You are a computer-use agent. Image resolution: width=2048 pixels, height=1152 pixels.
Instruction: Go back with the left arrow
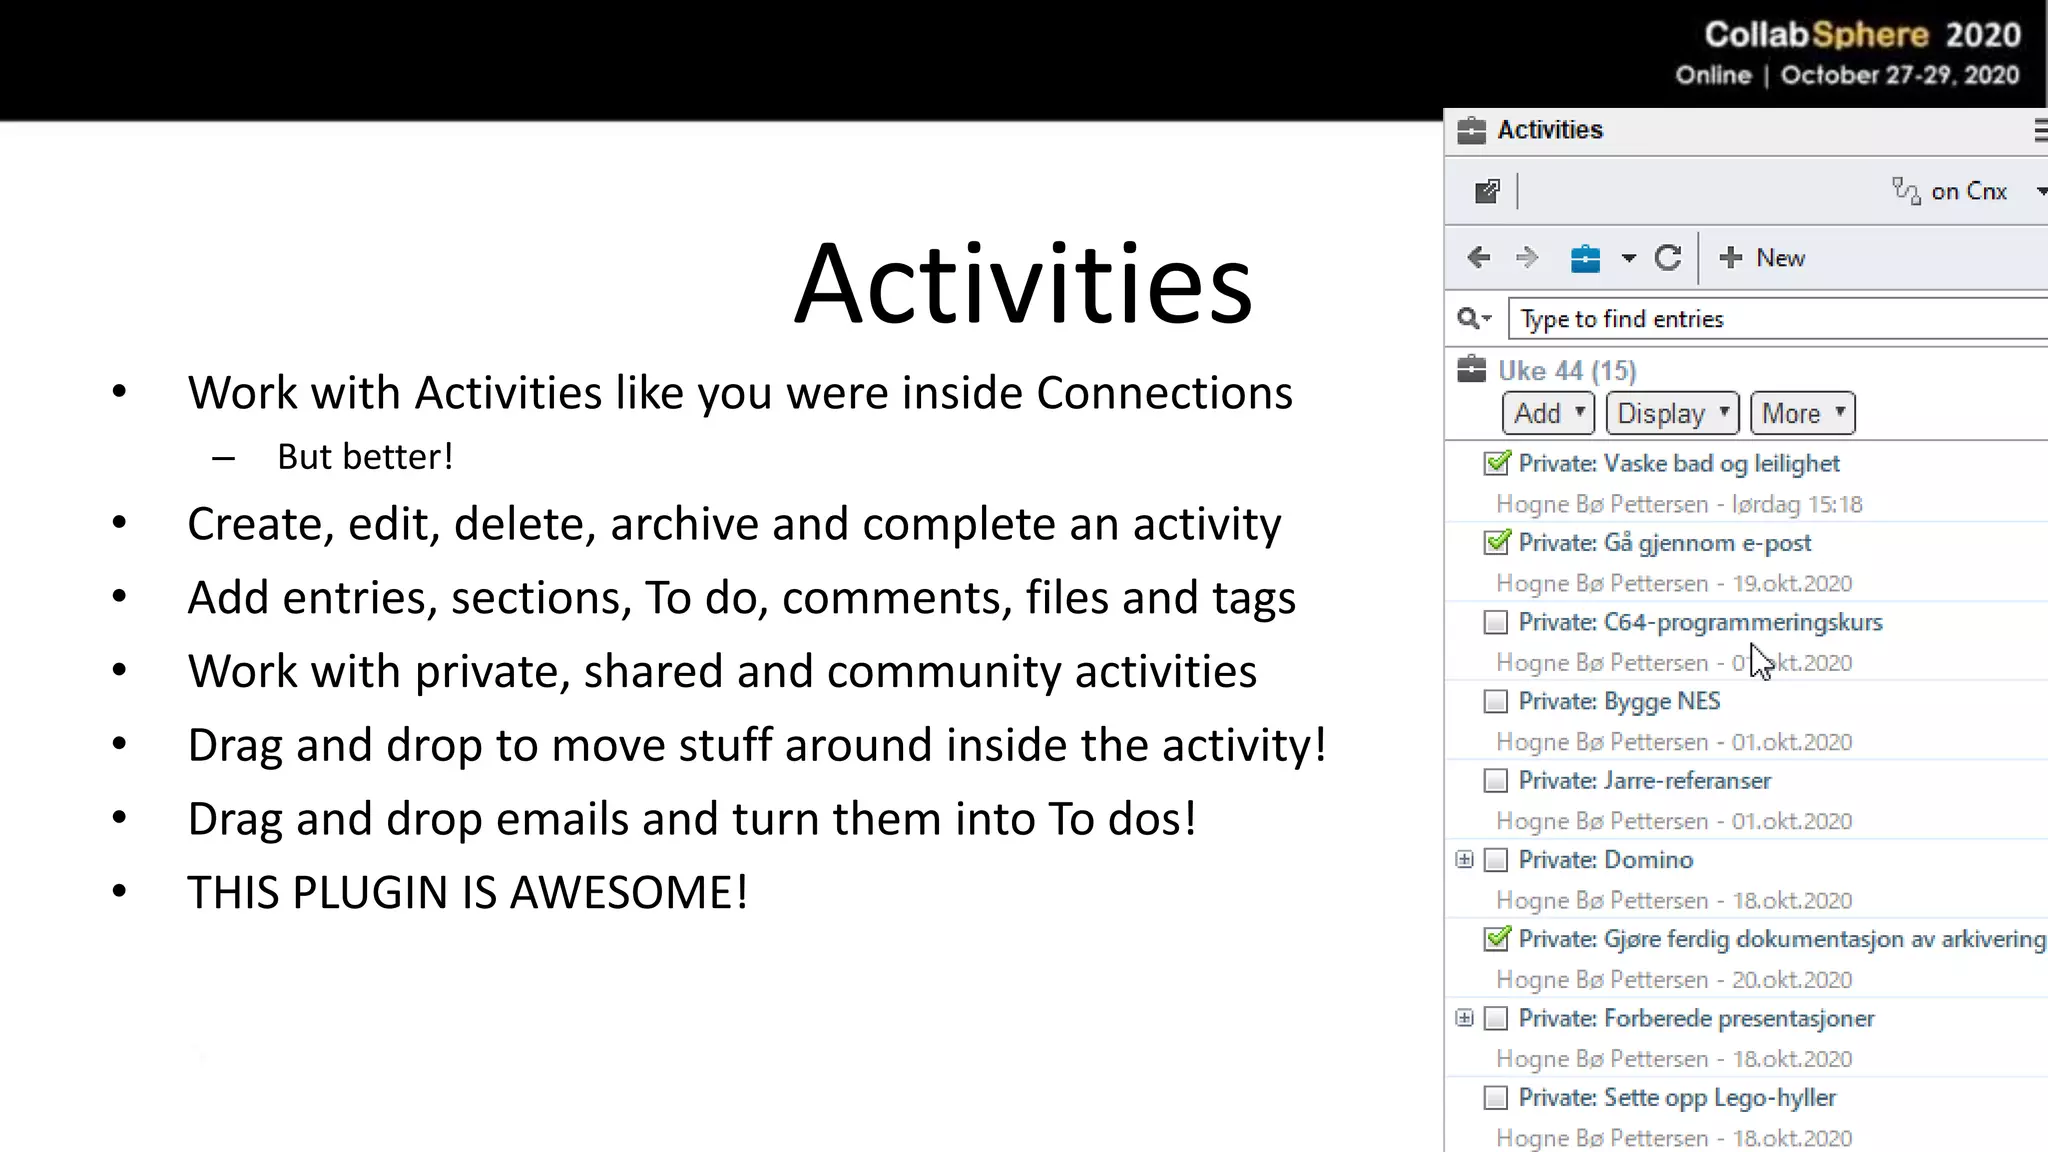point(1478,258)
